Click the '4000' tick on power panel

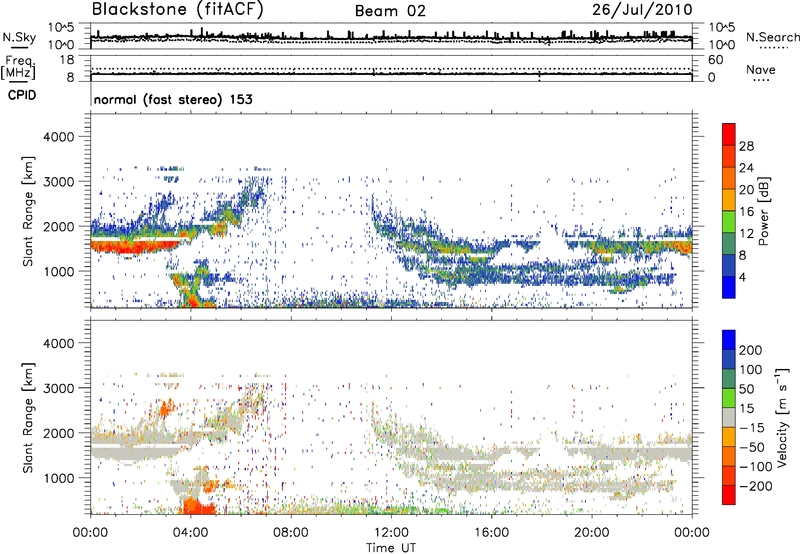[58, 137]
